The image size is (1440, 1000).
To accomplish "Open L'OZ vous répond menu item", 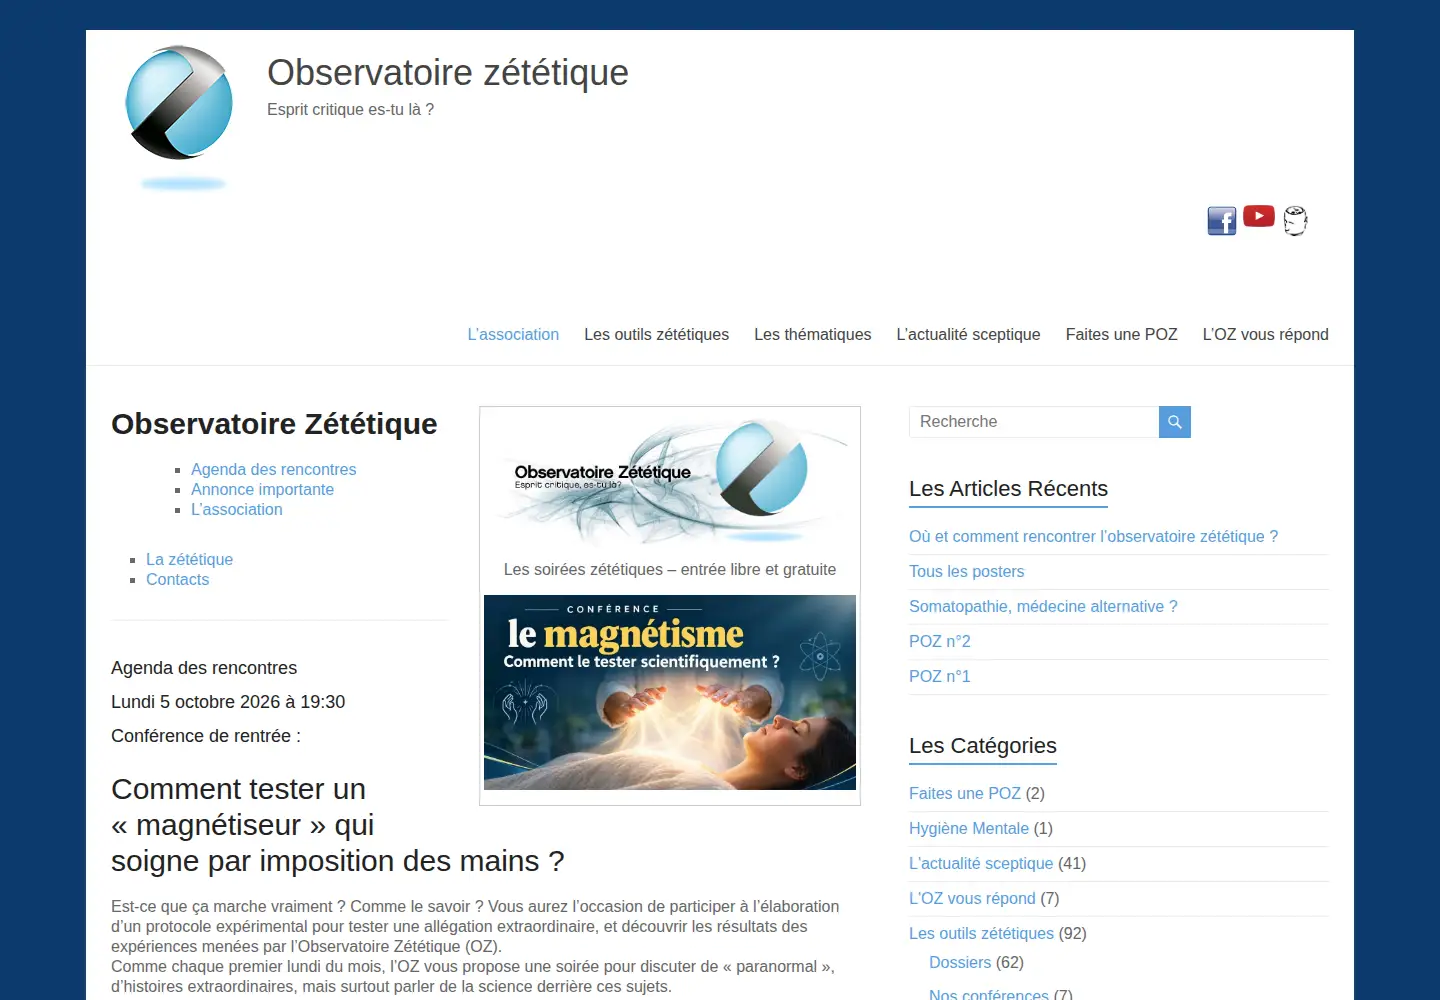I will click(1265, 335).
